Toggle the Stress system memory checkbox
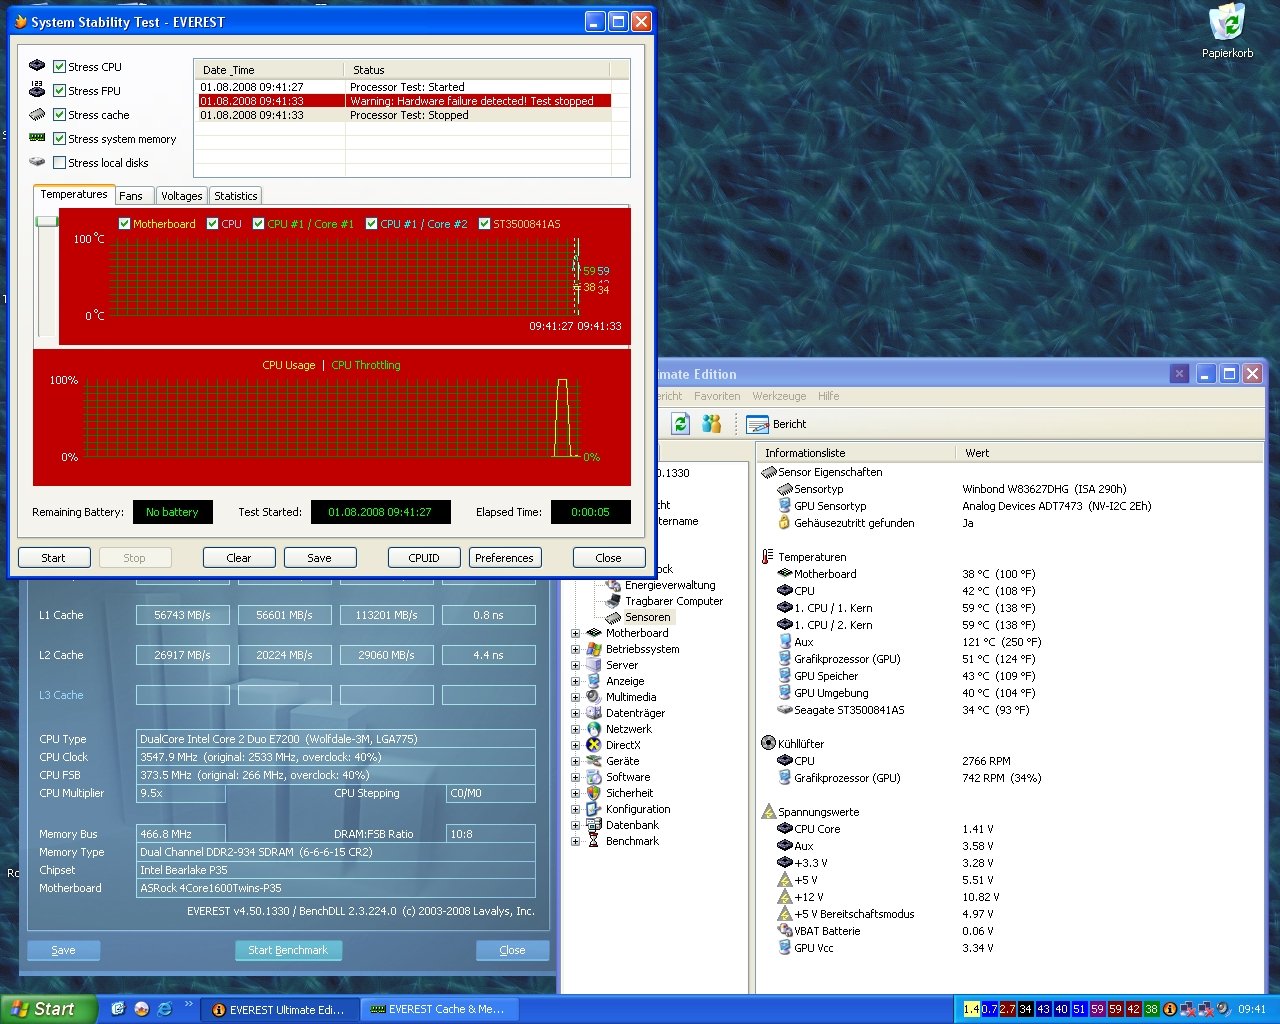1280x1024 pixels. coord(59,138)
